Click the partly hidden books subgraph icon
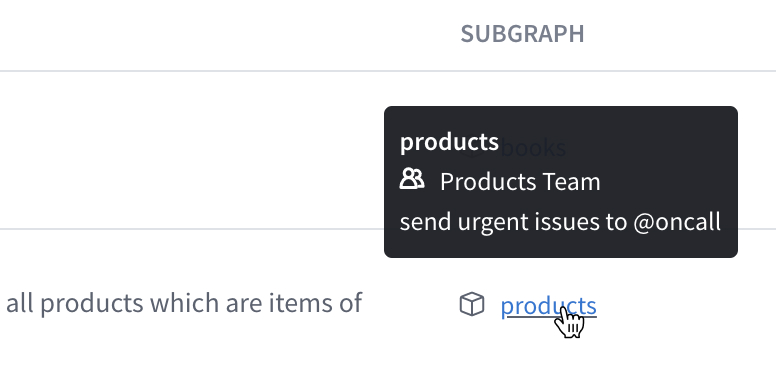Screen dimensions: 776x392 coord(472,148)
